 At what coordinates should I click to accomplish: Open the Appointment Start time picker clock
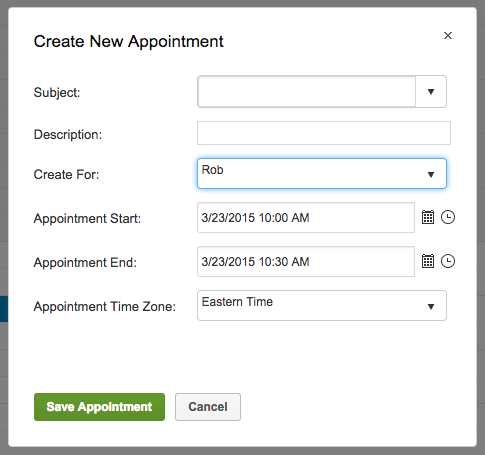448,217
